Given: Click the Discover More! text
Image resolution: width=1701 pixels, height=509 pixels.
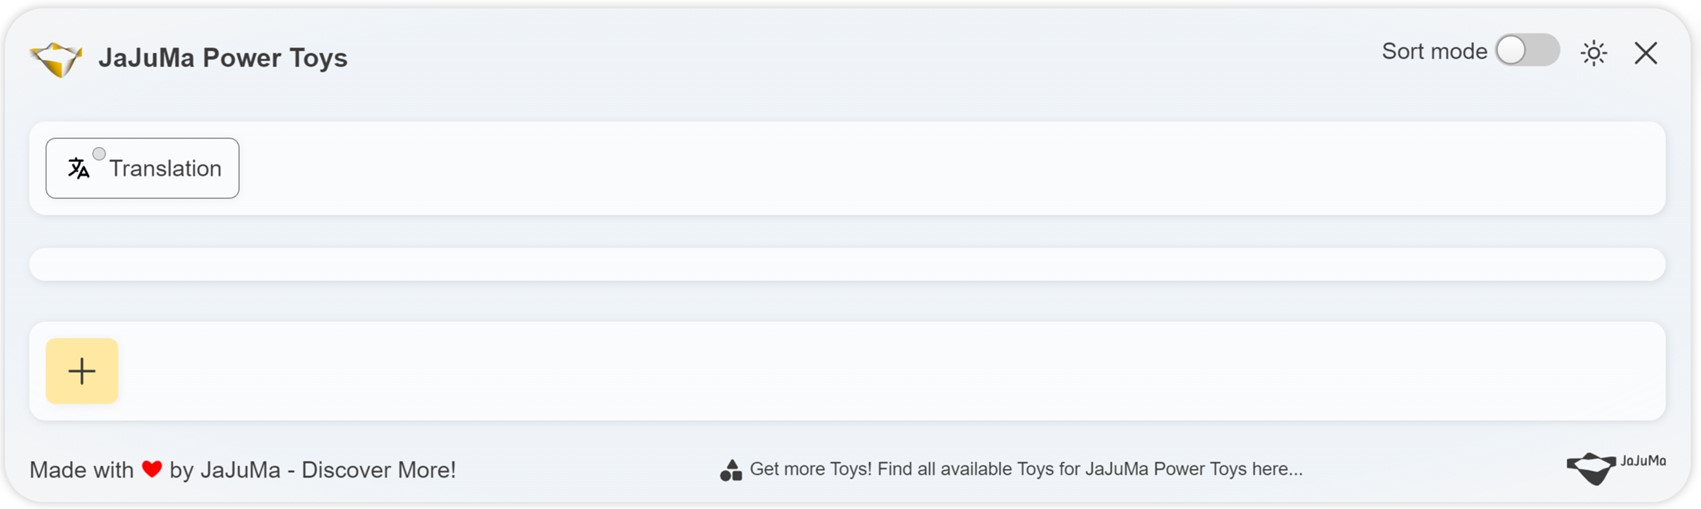Looking at the screenshot, I should (x=379, y=470).
